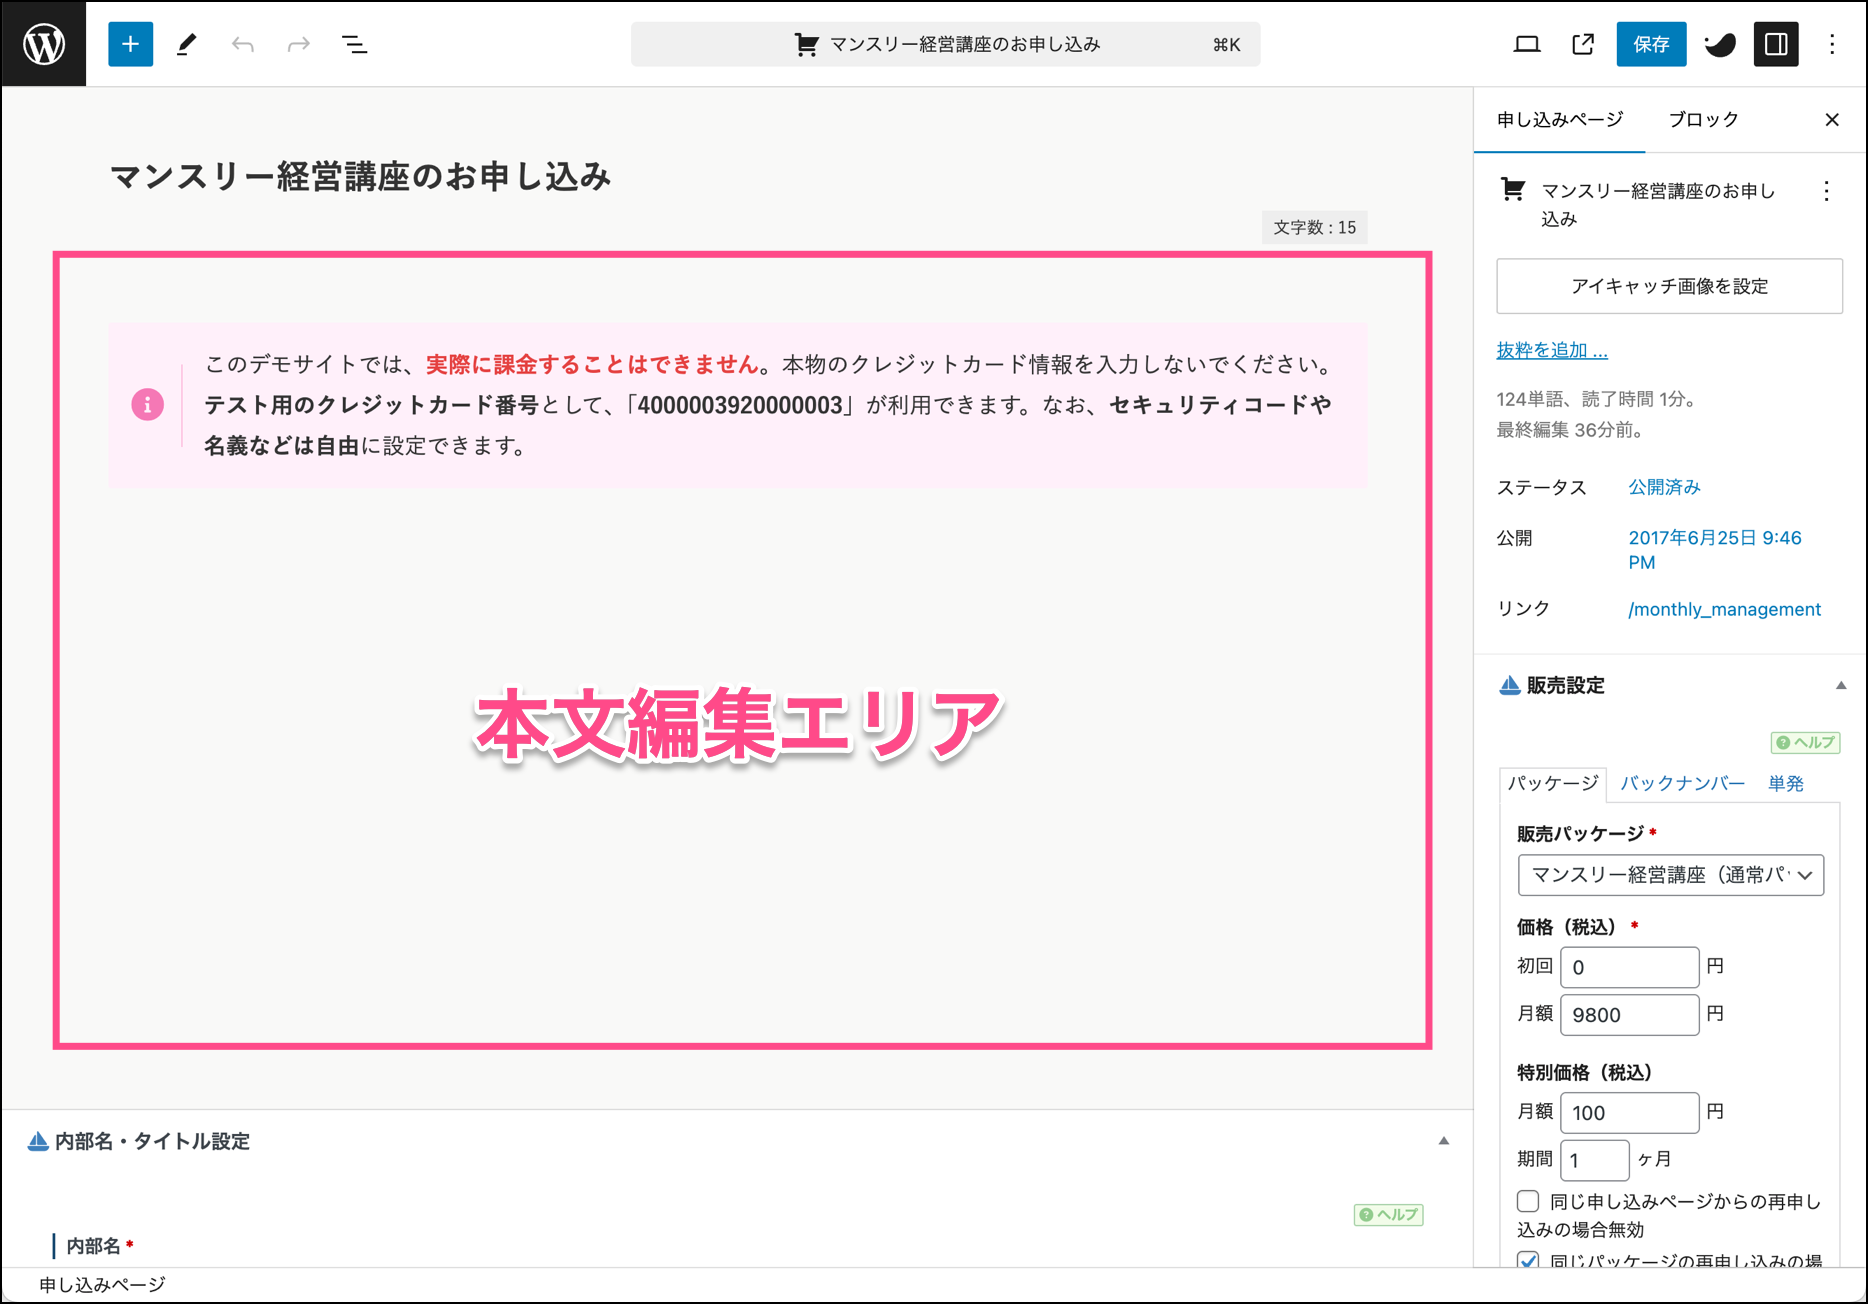The height and width of the screenshot is (1304, 1868).
Task: Click the 保存 button
Action: click(1651, 44)
